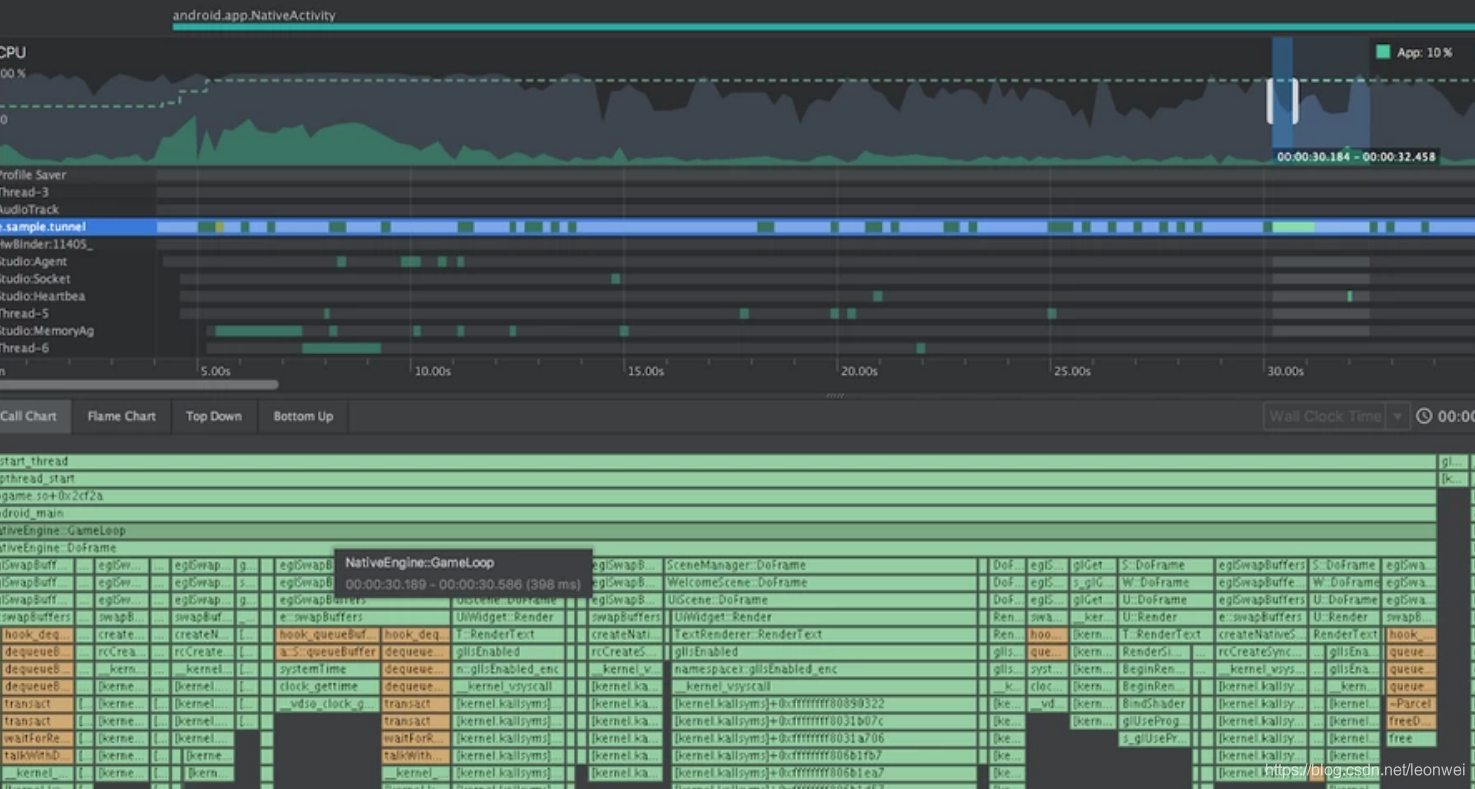
Task: Click the clock icon beside Wall Clock Time
Action: click(1424, 416)
